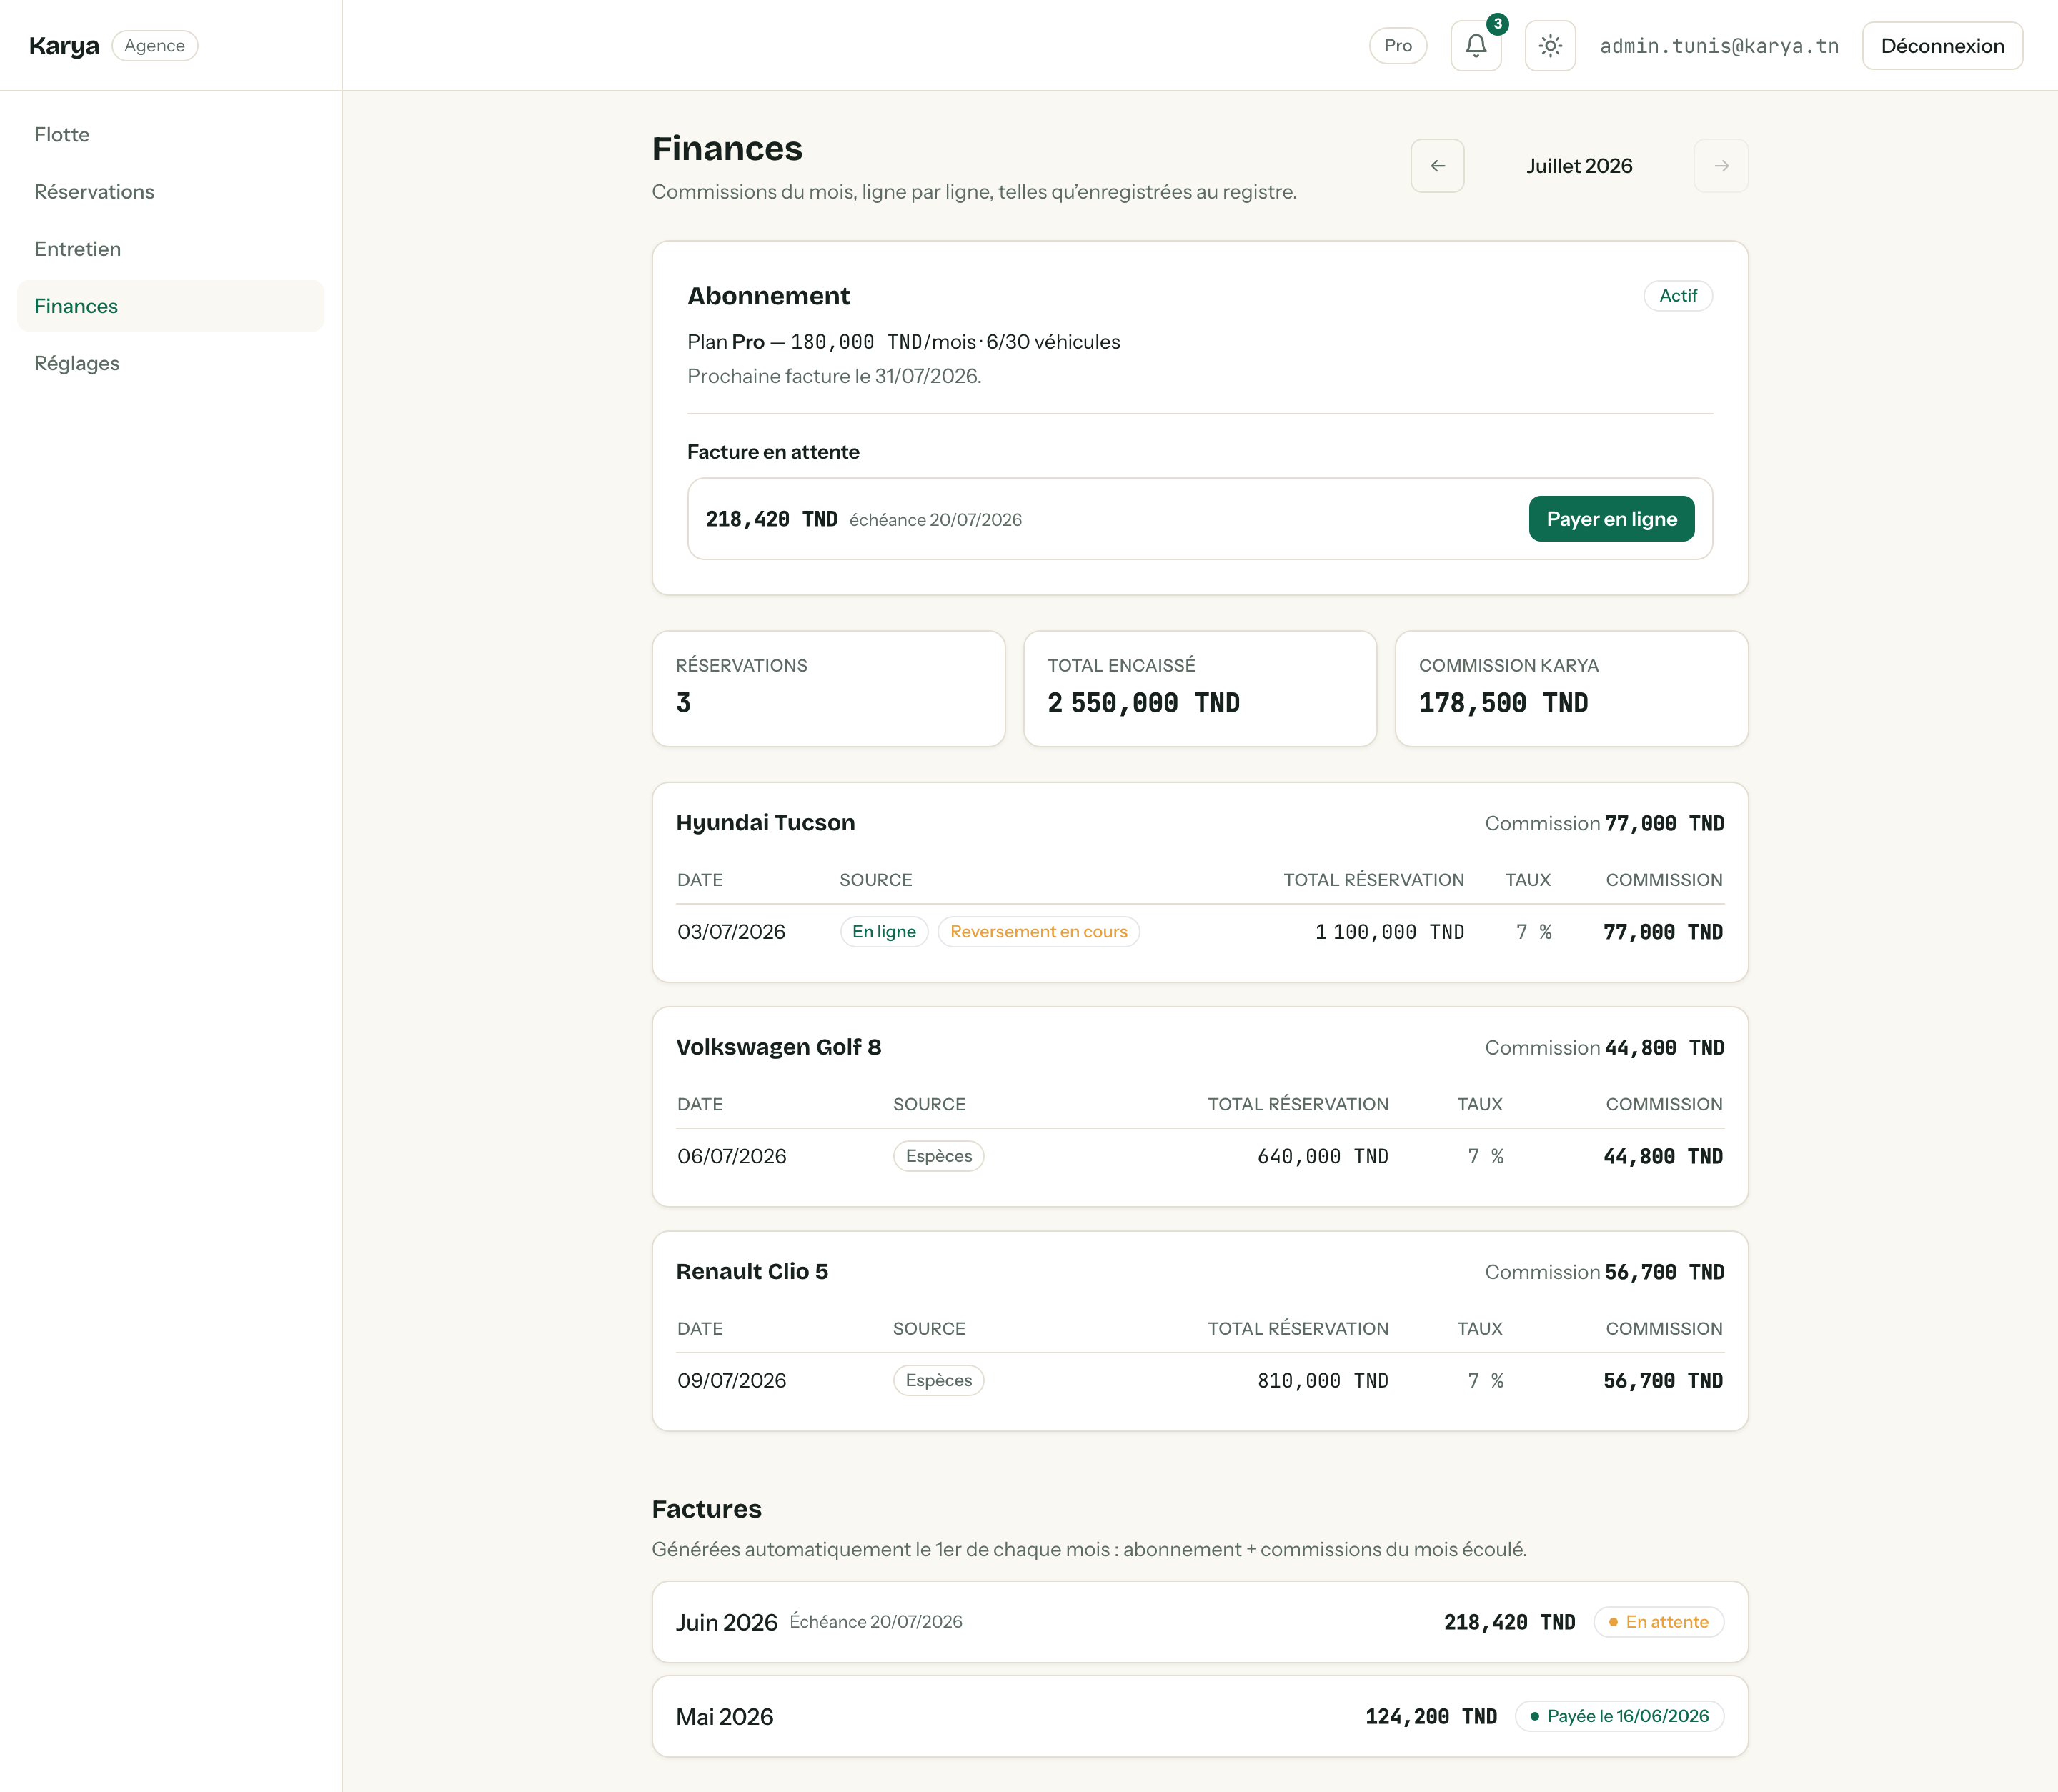Click the Déconnexion button
Screen dimensions: 2058x1792
pyautogui.click(x=1942, y=46)
